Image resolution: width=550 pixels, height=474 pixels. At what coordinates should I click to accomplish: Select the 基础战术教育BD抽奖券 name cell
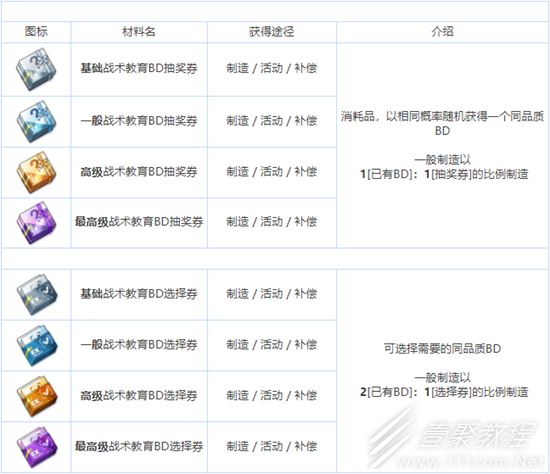pos(139,68)
